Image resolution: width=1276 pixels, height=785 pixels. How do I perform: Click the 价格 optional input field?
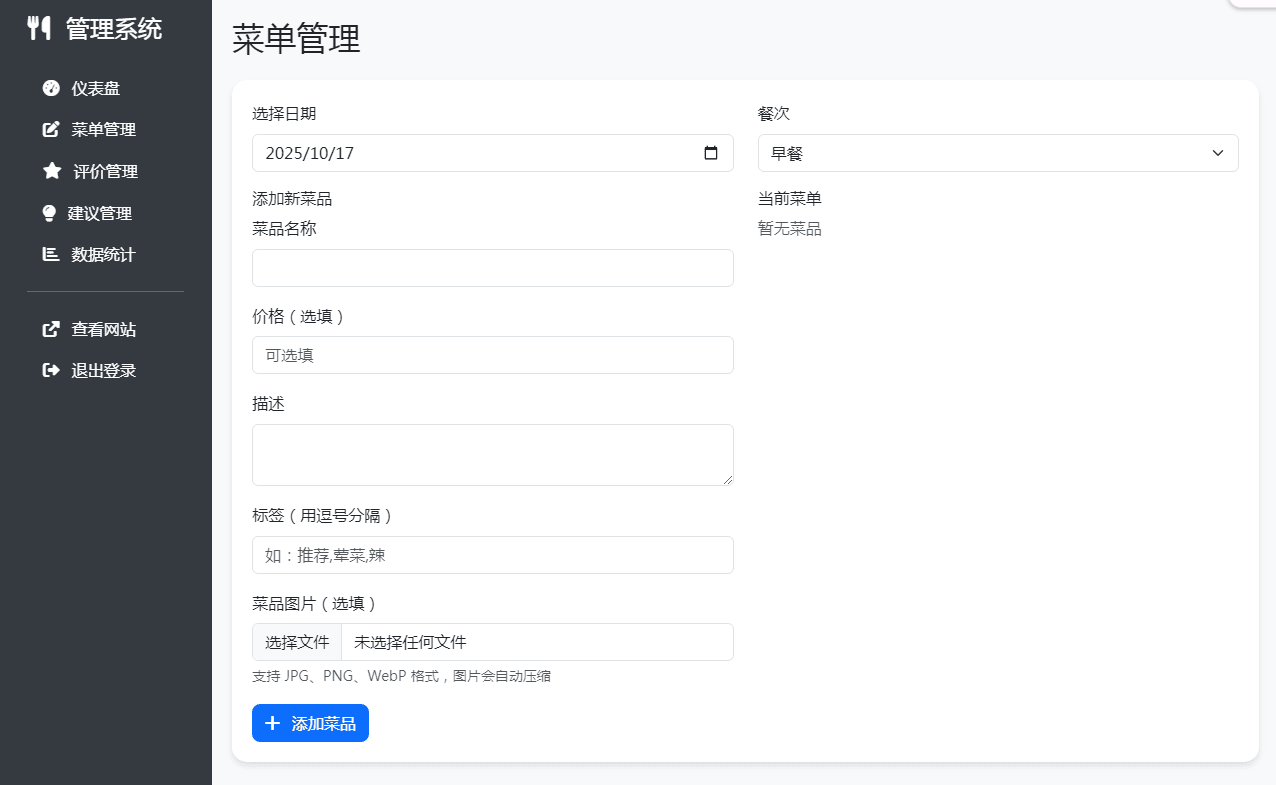point(492,355)
